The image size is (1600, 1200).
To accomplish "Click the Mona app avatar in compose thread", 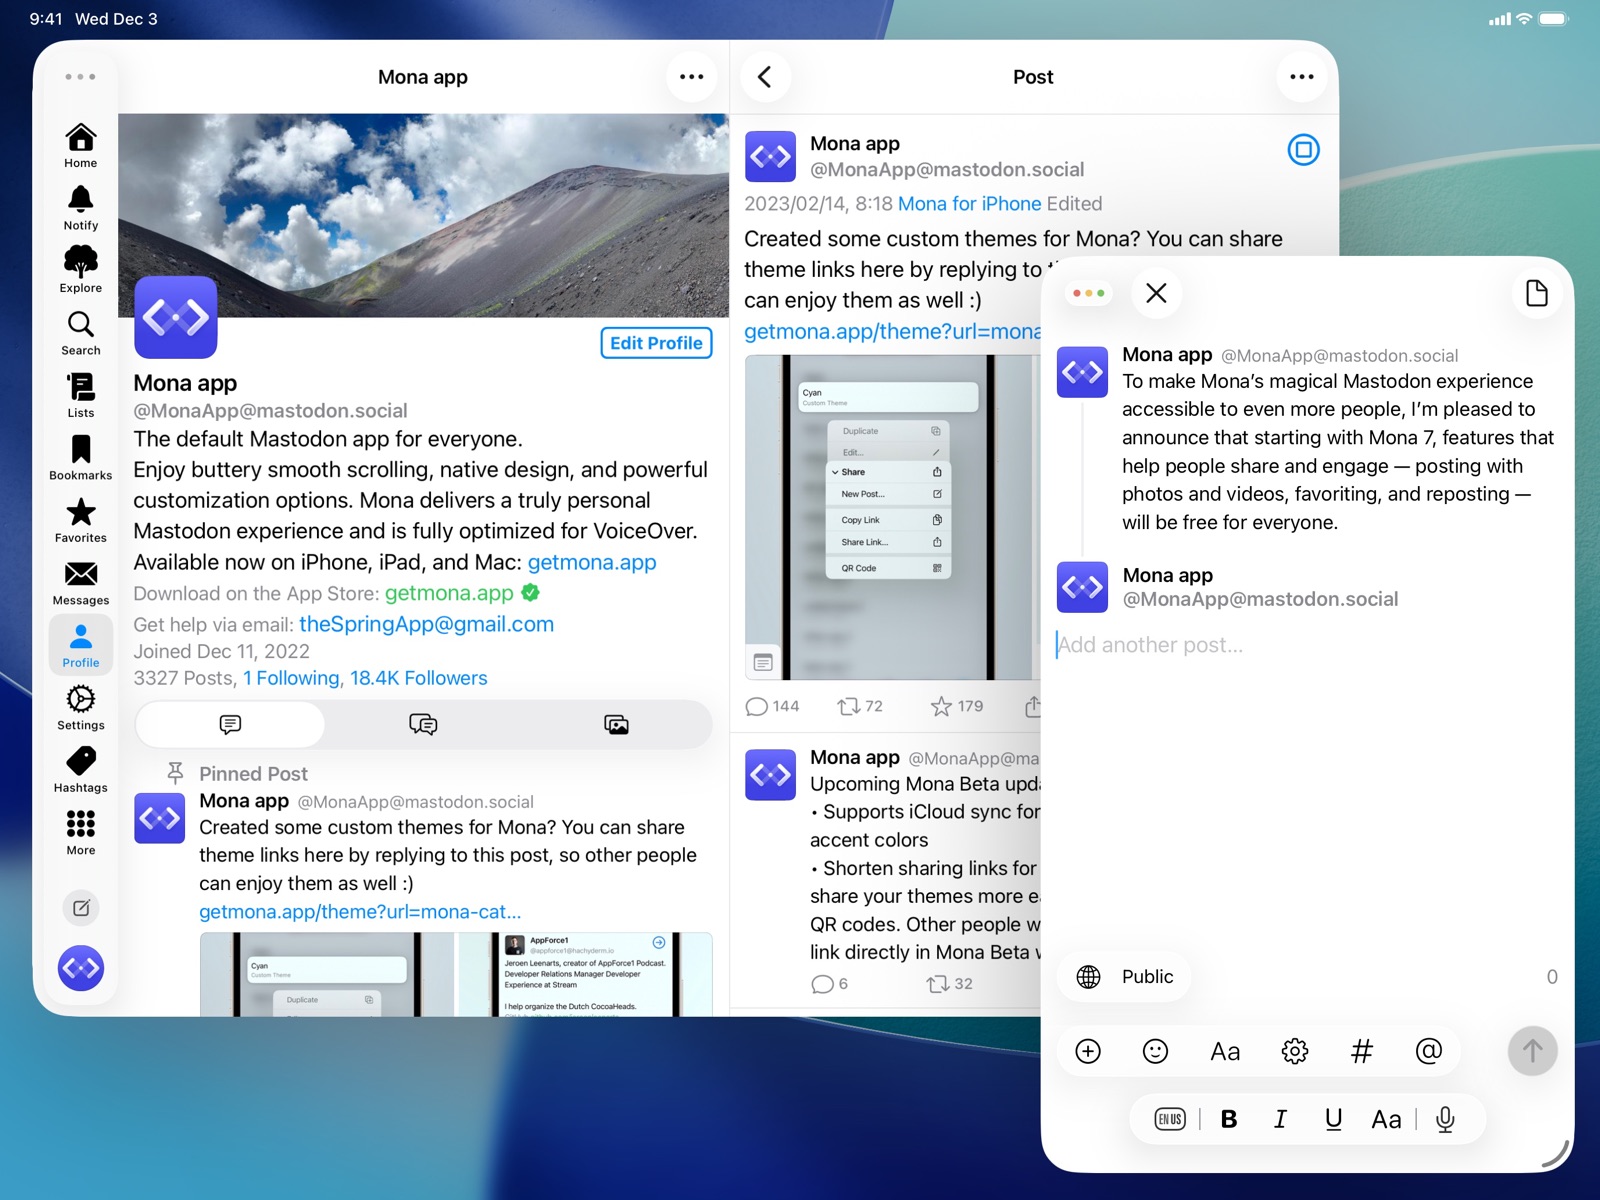I will pos(1082,372).
